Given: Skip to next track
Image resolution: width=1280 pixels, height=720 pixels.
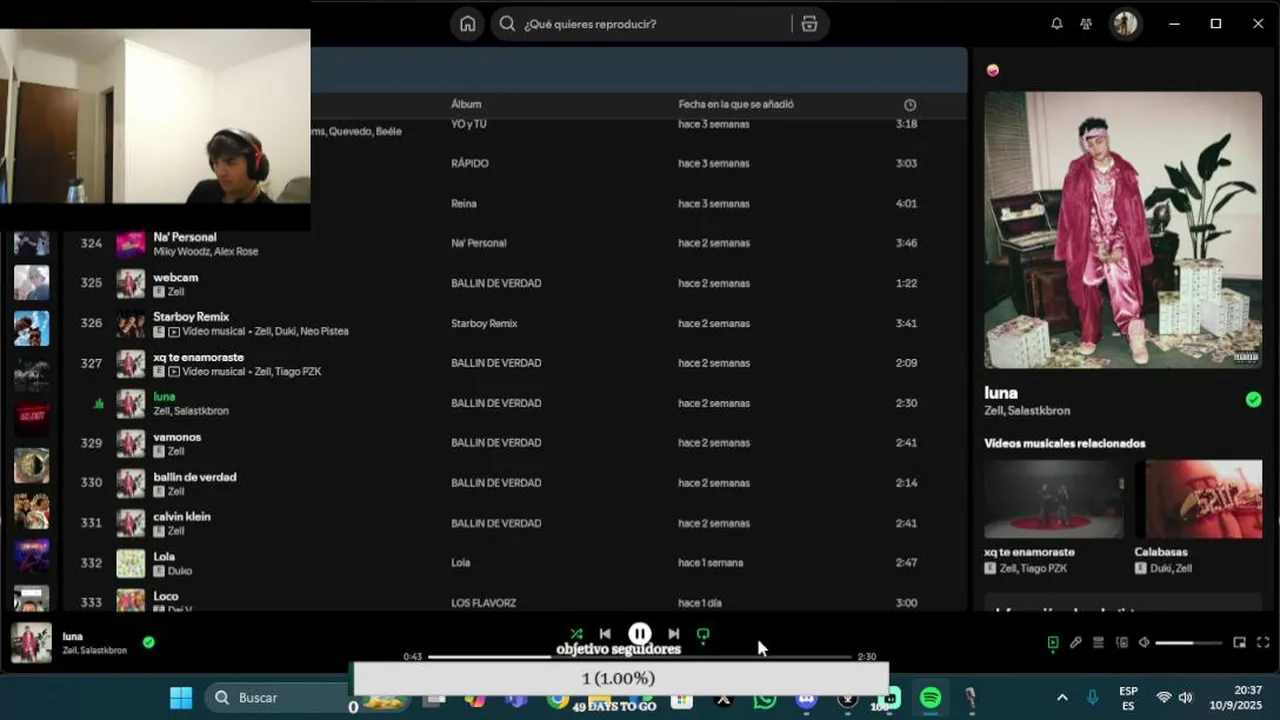Looking at the screenshot, I should click(x=674, y=634).
